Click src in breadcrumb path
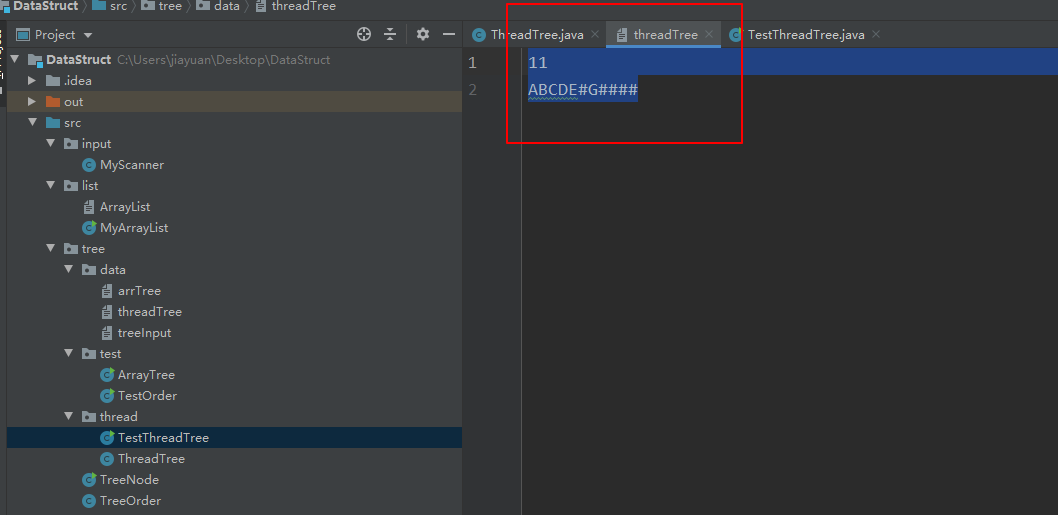The width and height of the screenshot is (1058, 515). (x=118, y=6)
